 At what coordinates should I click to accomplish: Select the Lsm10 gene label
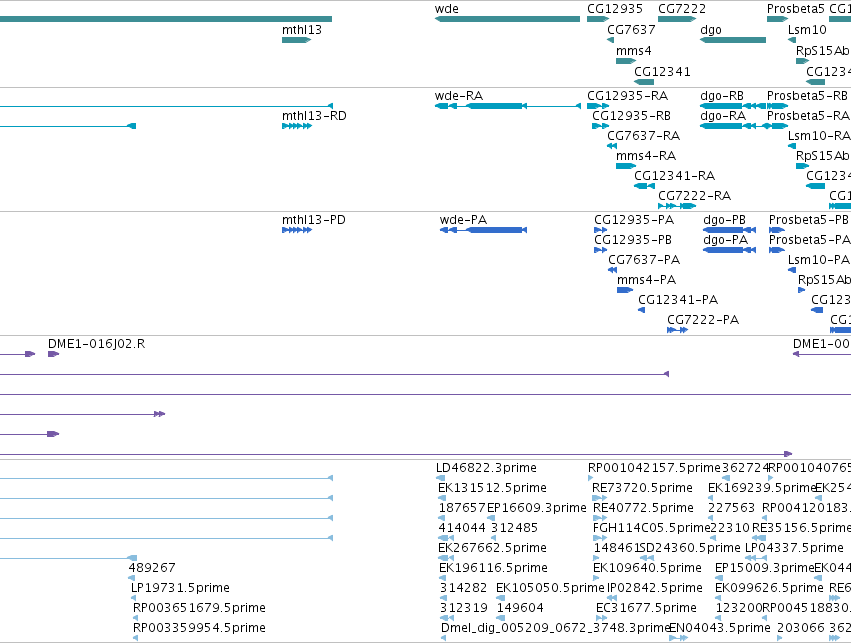click(807, 30)
